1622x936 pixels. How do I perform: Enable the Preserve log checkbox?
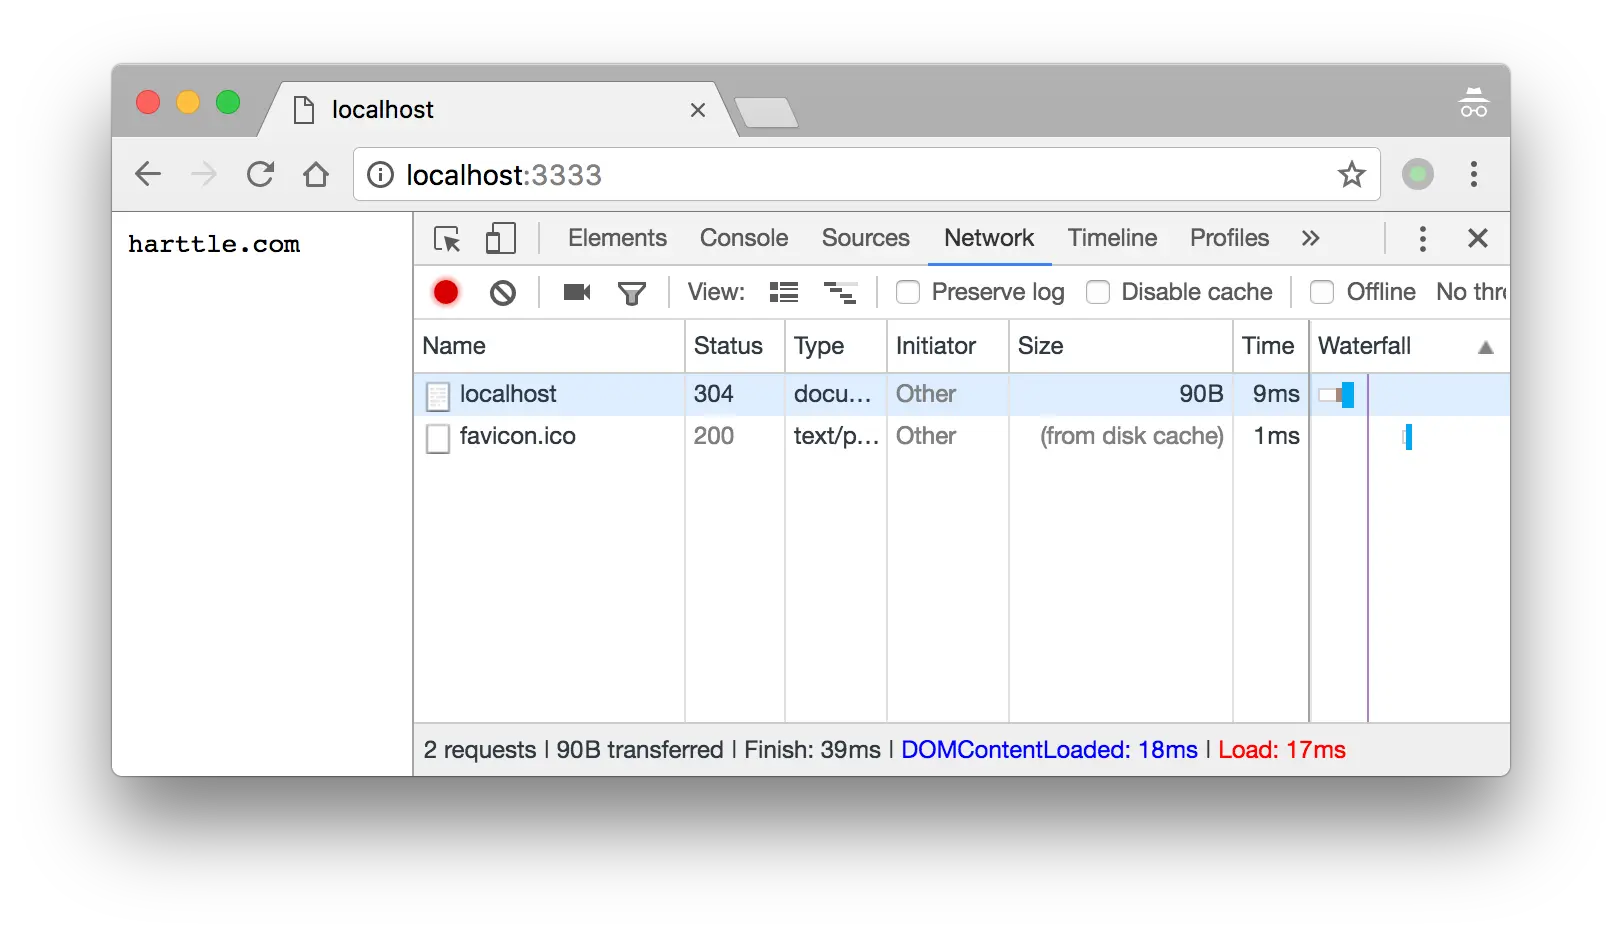coord(908,292)
